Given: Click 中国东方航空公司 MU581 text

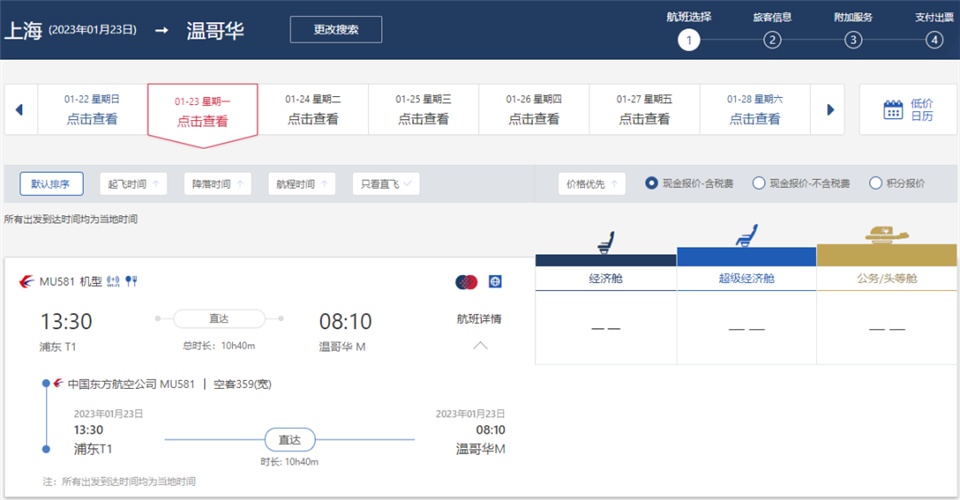Looking at the screenshot, I should (131, 384).
